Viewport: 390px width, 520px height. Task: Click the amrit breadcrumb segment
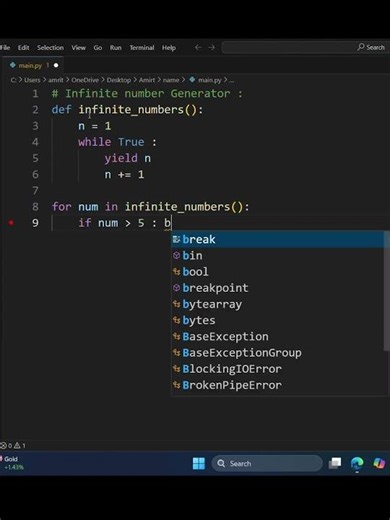point(56,80)
